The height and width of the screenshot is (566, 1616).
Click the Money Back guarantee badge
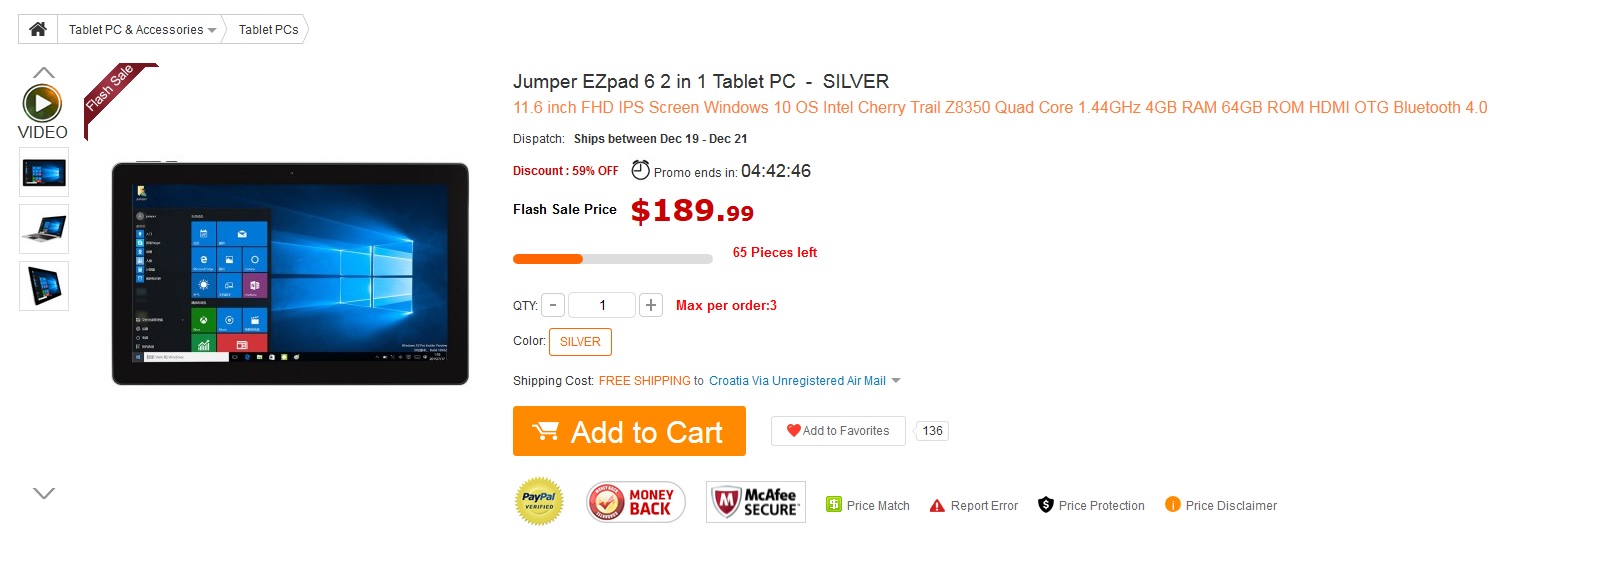pyautogui.click(x=636, y=502)
